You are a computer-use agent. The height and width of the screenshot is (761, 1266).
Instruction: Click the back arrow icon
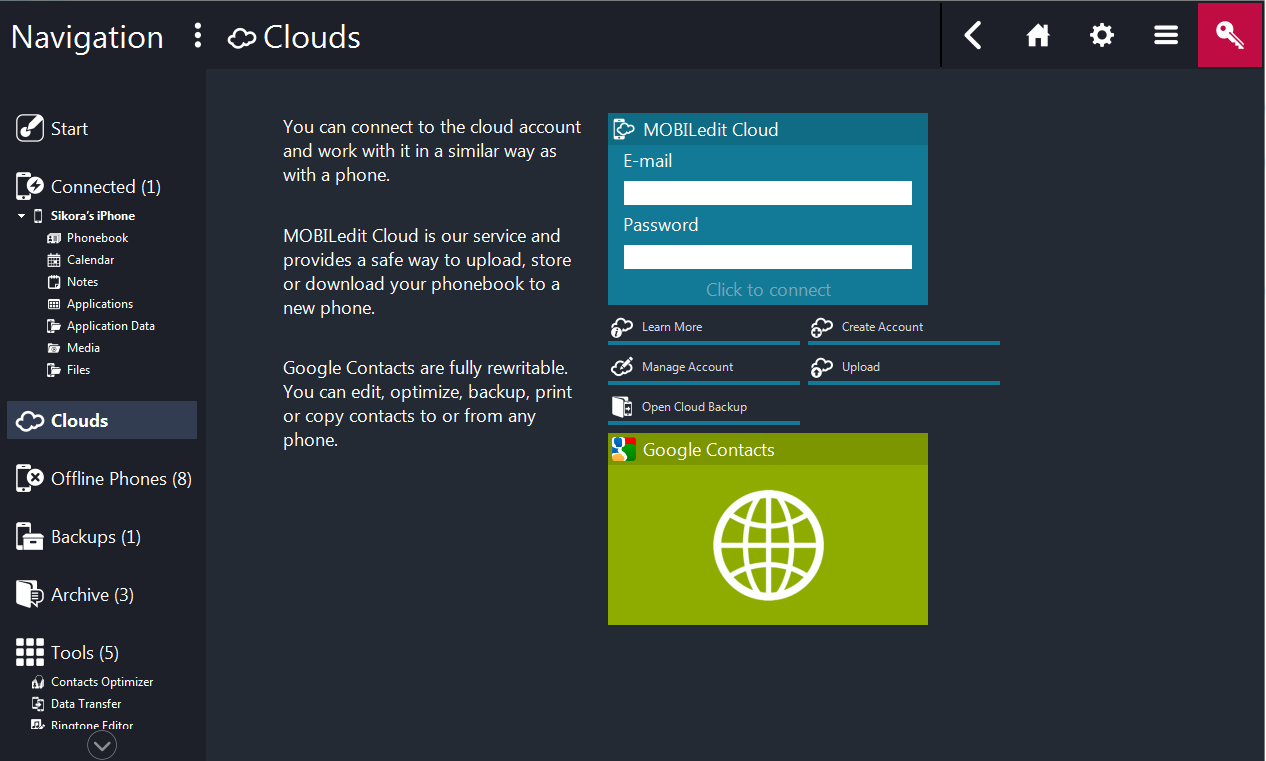pos(973,36)
